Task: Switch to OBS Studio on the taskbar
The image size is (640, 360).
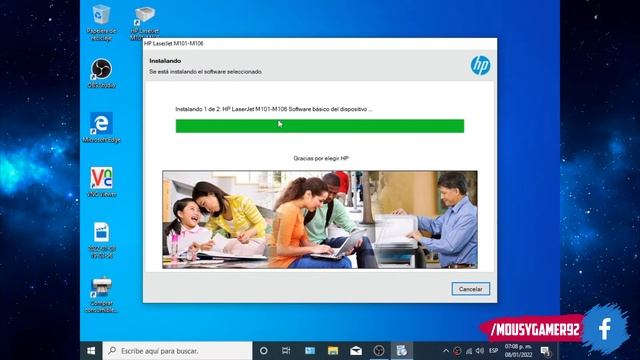Action: coord(378,351)
